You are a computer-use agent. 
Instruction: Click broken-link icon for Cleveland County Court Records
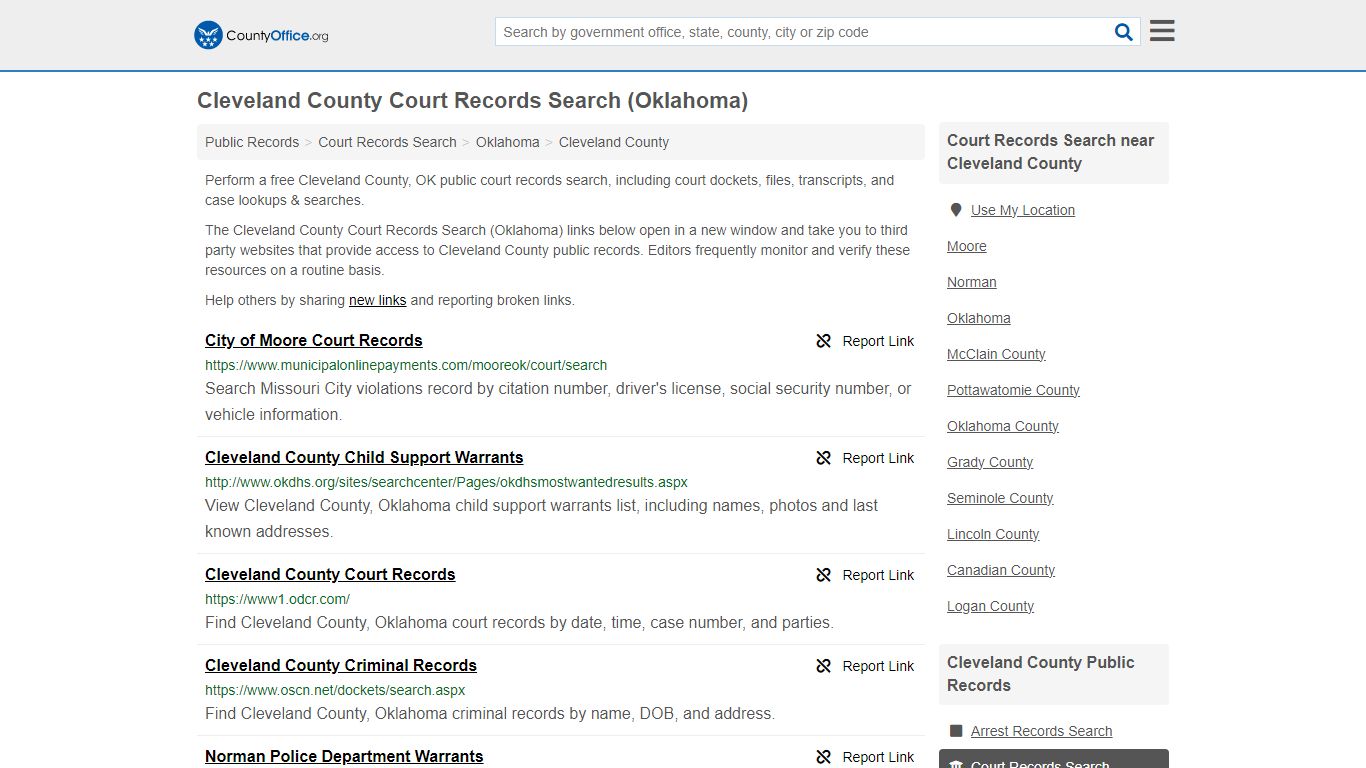824,575
